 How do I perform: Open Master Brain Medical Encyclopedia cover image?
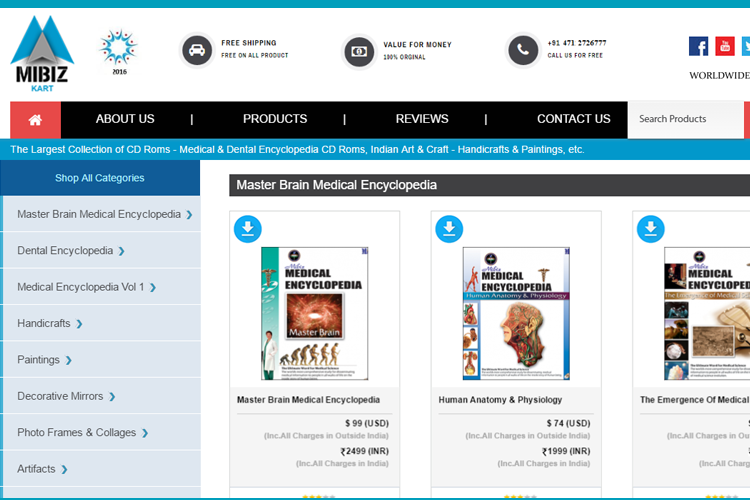[x=315, y=313]
